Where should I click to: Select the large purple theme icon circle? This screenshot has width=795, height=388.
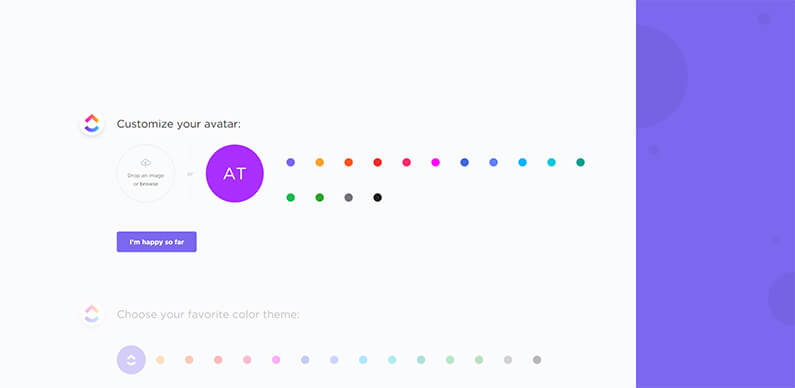click(131, 360)
